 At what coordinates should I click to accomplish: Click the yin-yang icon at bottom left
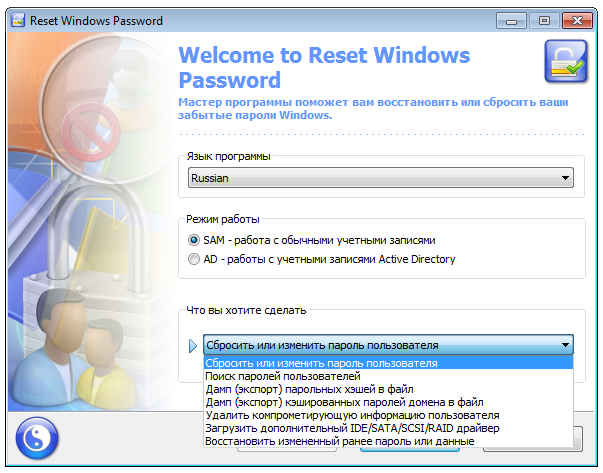pyautogui.click(x=37, y=438)
